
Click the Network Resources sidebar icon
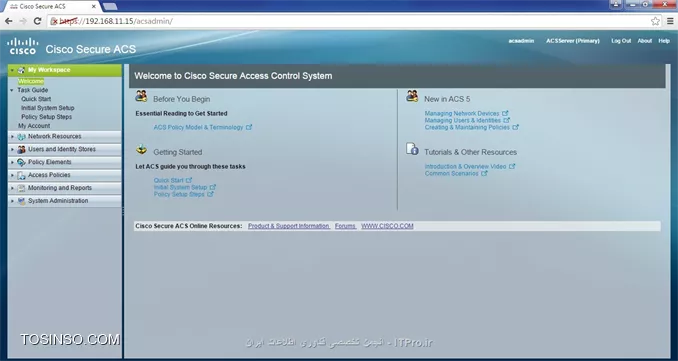(21, 137)
